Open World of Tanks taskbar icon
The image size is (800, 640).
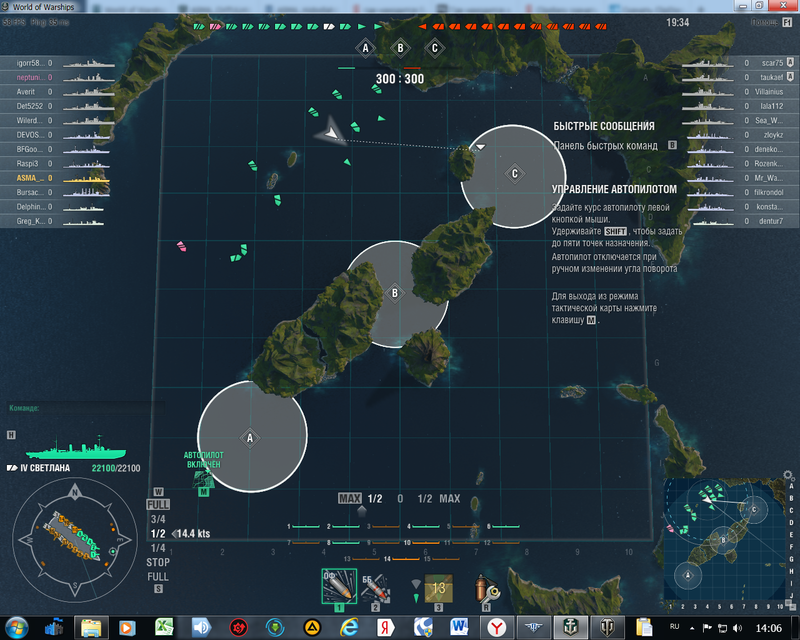pos(607,627)
